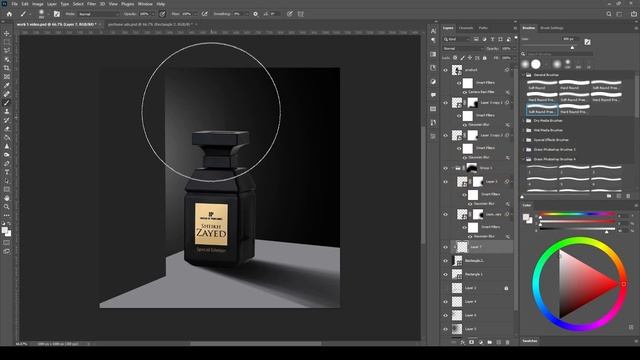Open the brush preset picker arrow
Image resolution: width=640 pixels, height=360 pixels.
pos(48,14)
